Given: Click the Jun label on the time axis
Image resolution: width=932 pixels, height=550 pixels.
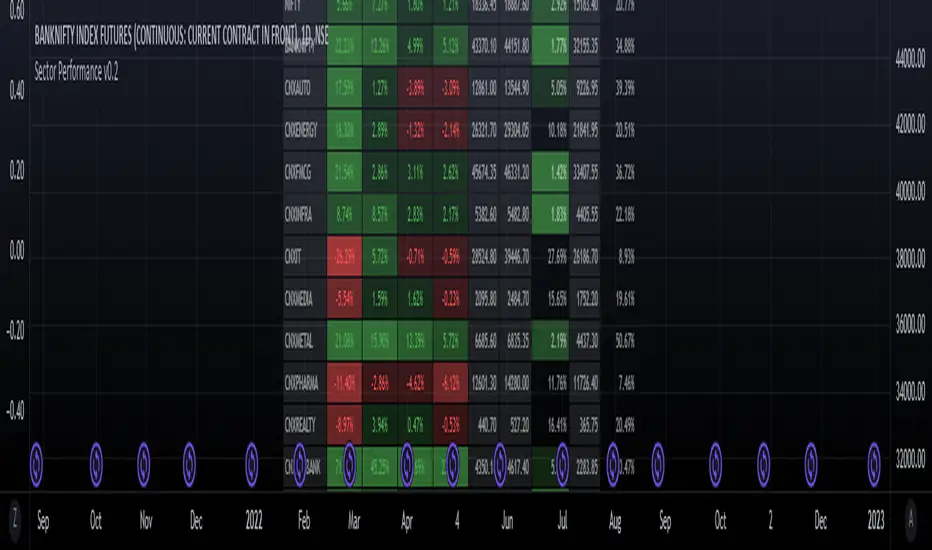Looking at the screenshot, I should point(507,521).
